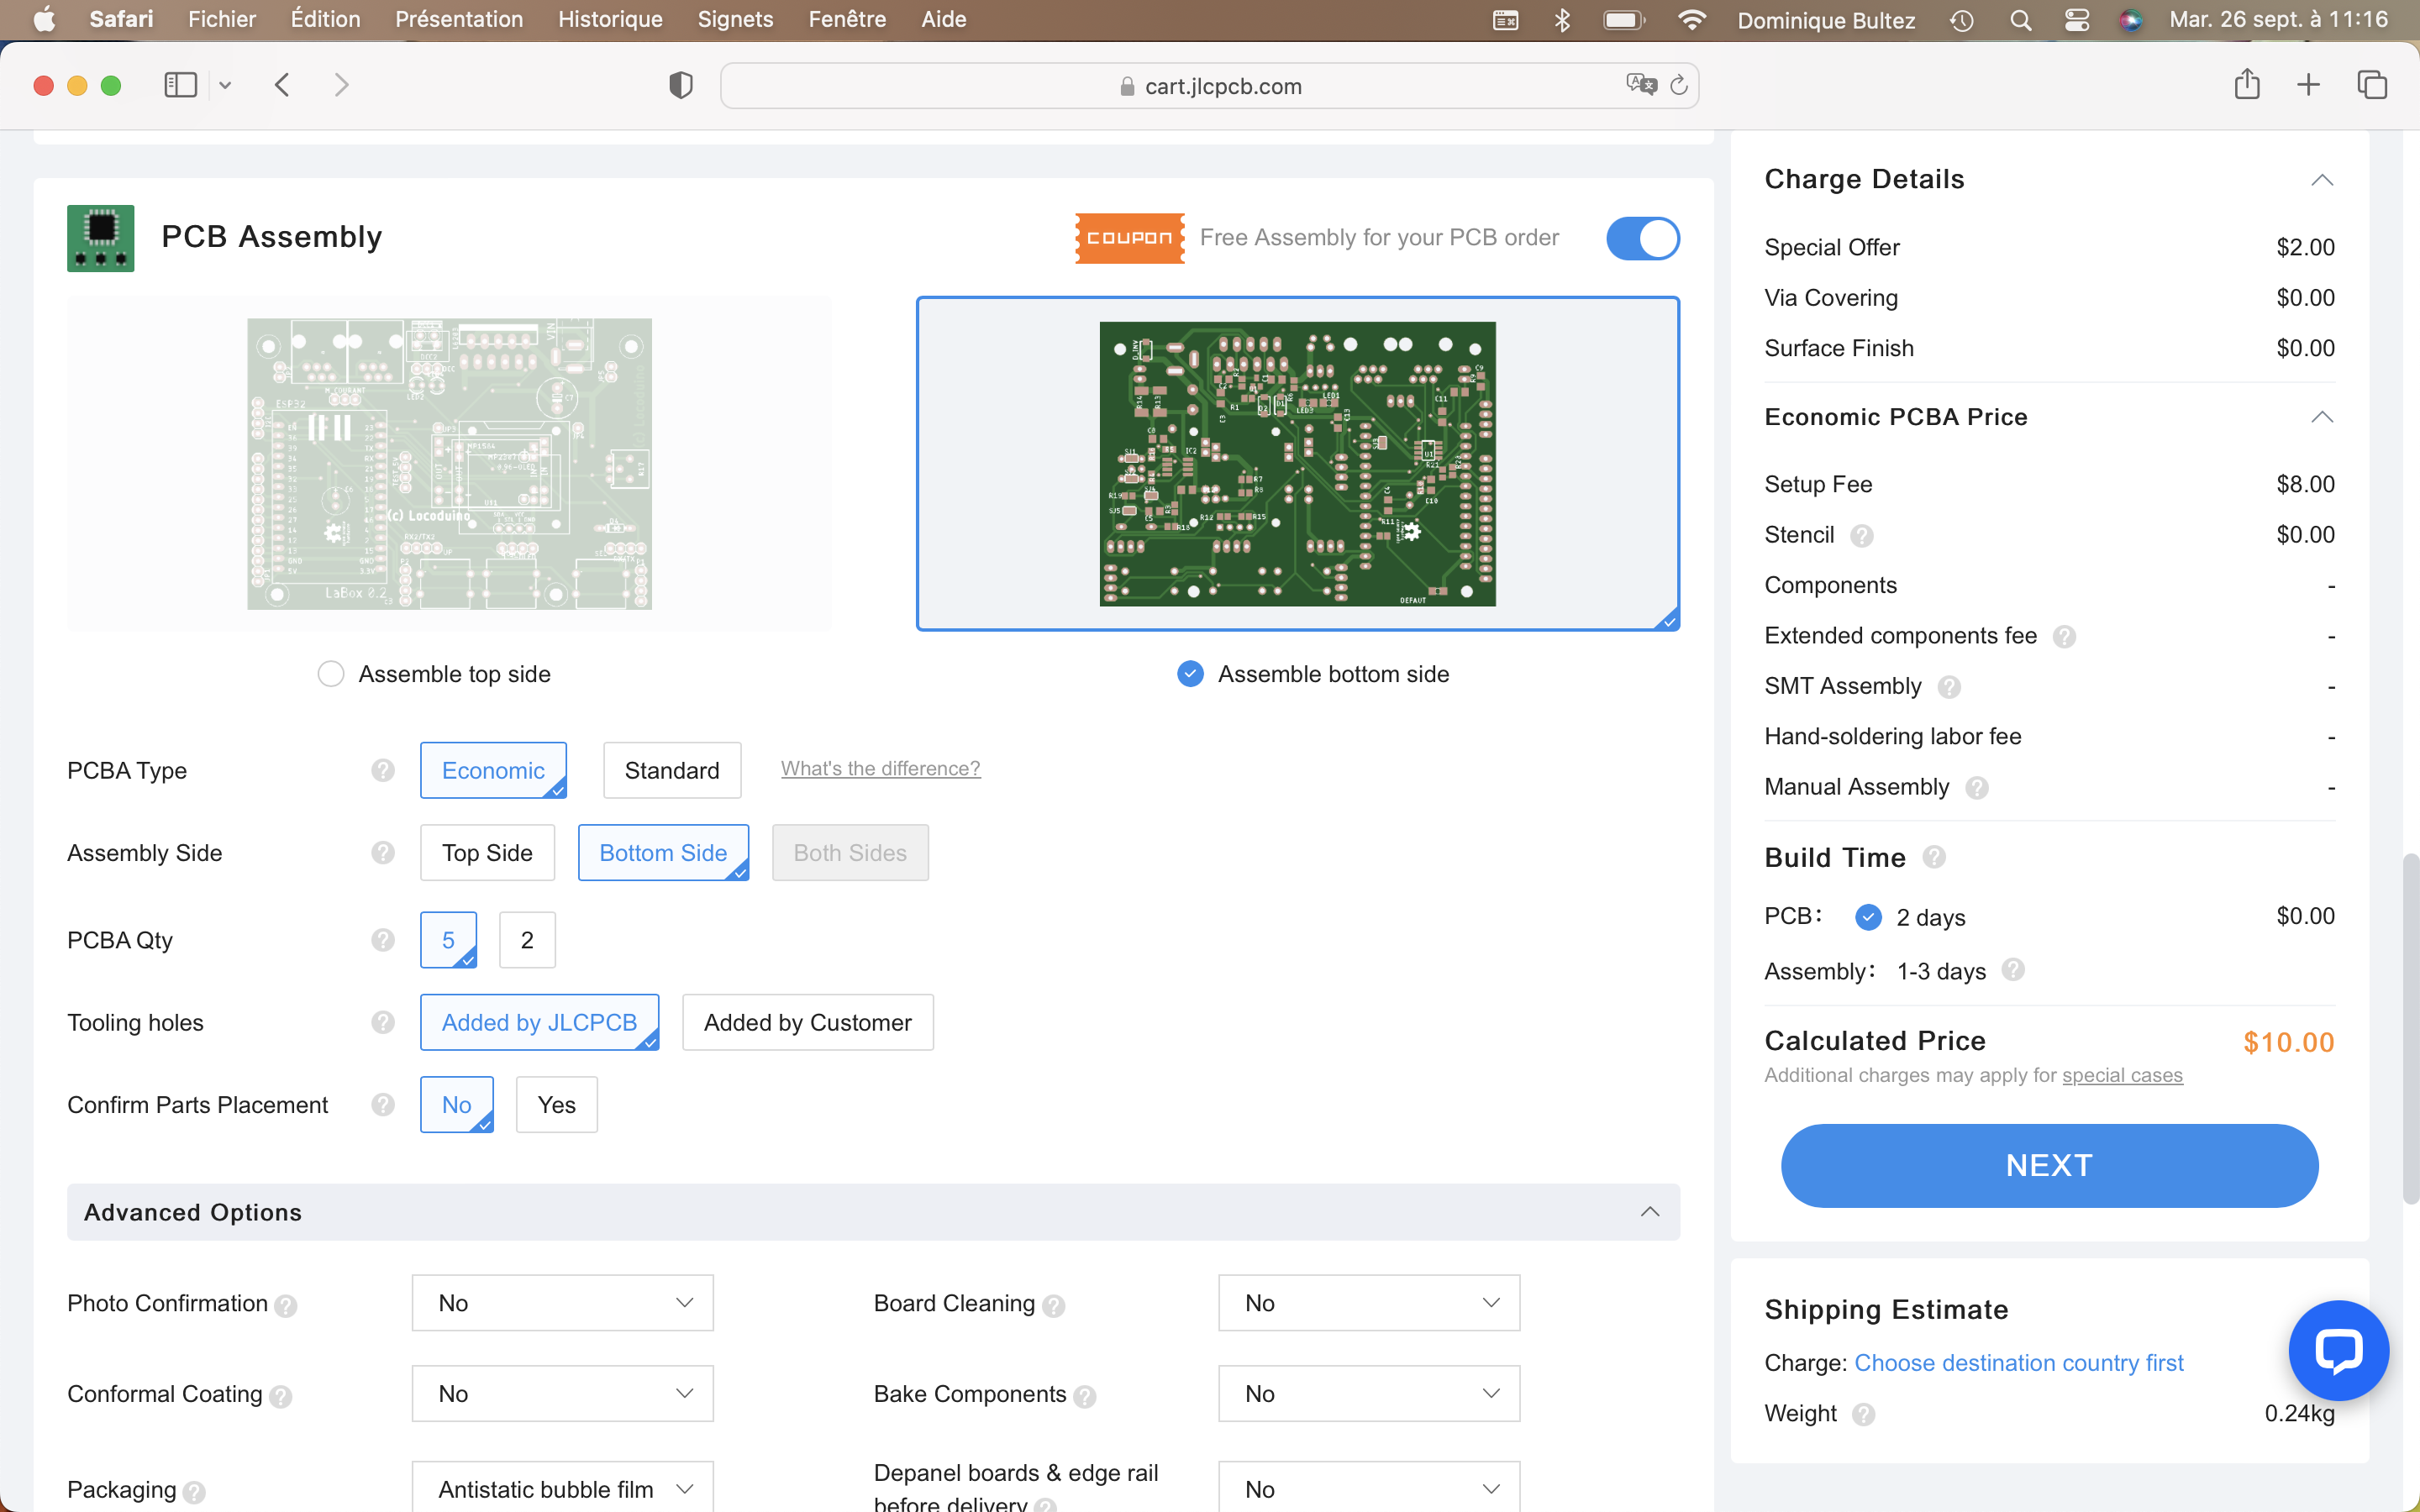The width and height of the screenshot is (2420, 1512).
Task: Select Assemble bottom side radio
Action: pyautogui.click(x=1190, y=674)
